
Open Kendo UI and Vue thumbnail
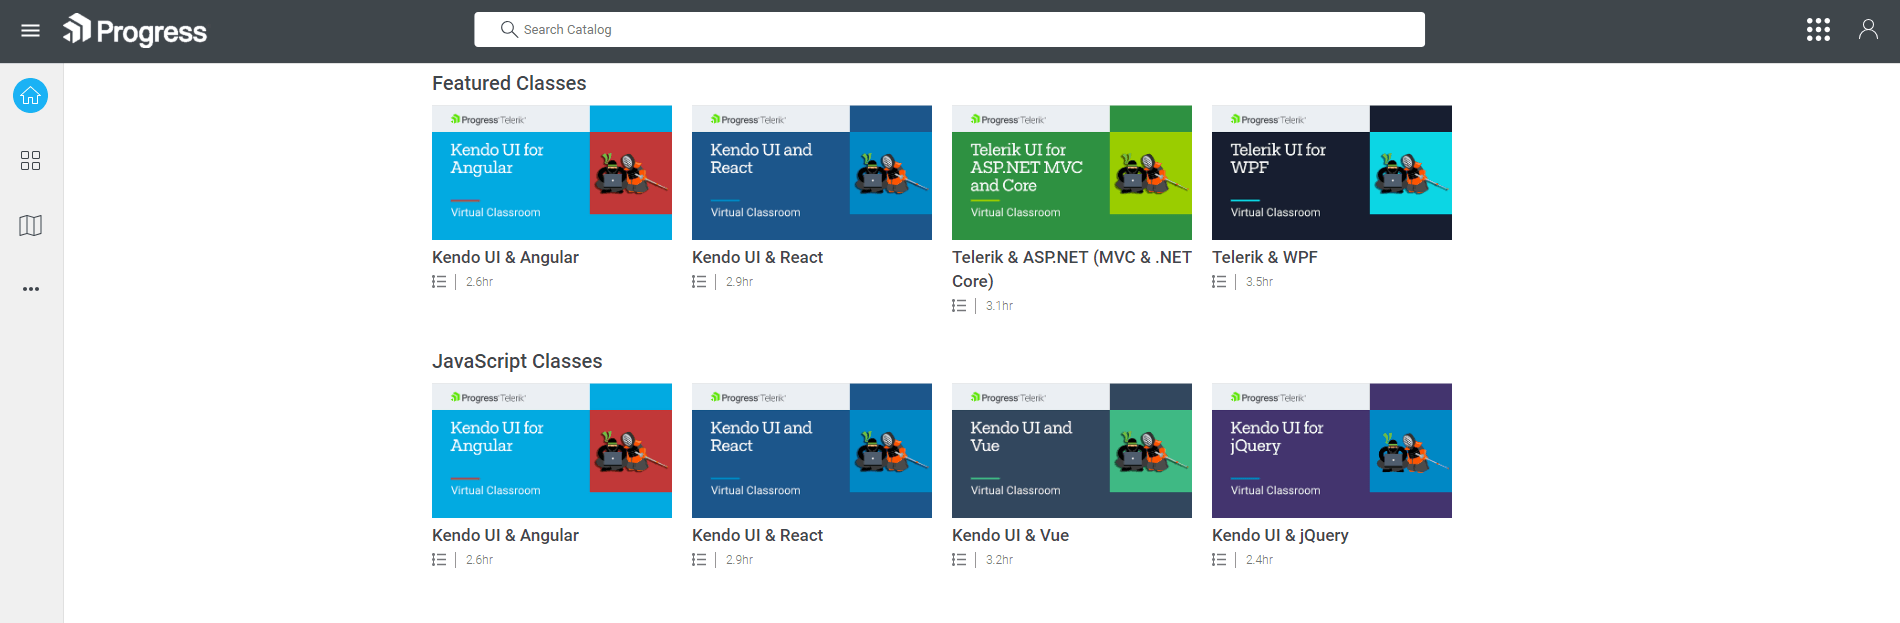[1072, 450]
